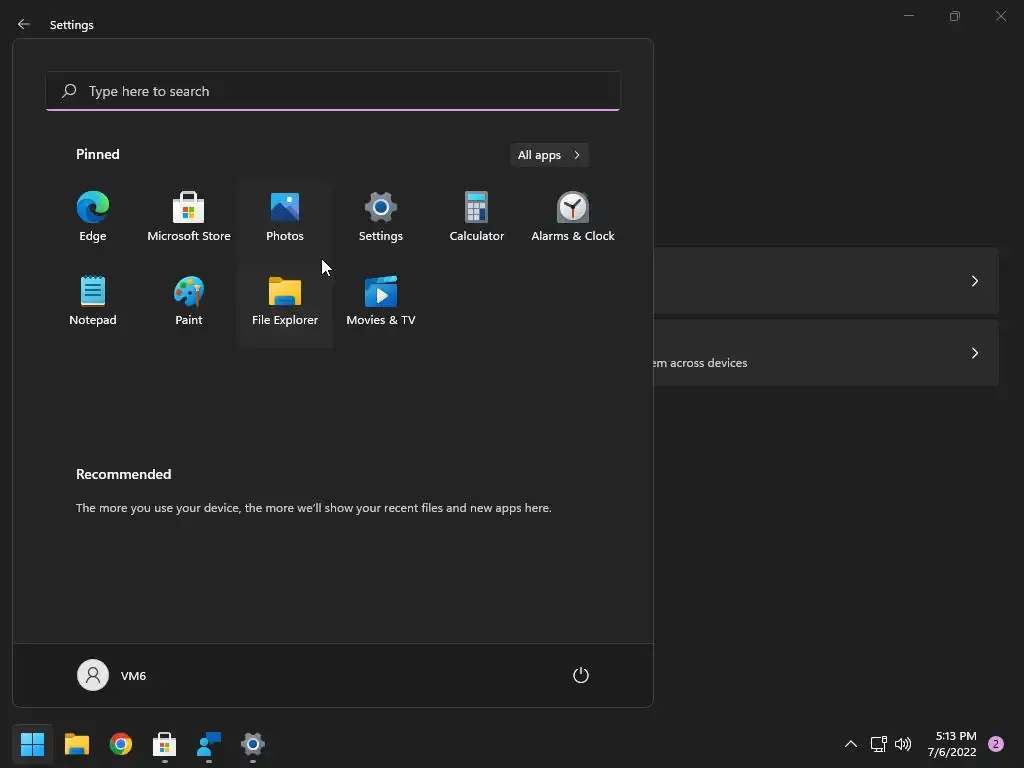Screen dimensions: 1024x768
Task: Show hidden system tray icons
Action: coord(851,744)
